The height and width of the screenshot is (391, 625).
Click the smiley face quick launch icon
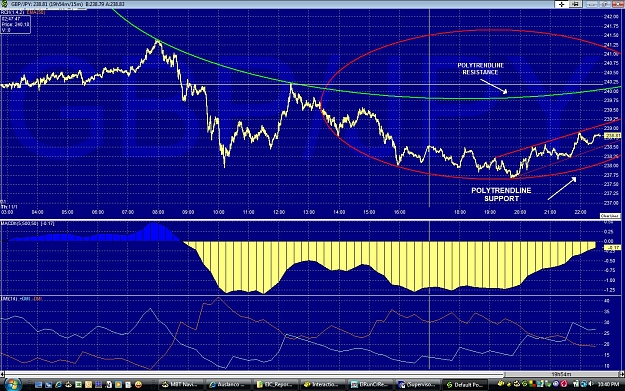click(138, 385)
